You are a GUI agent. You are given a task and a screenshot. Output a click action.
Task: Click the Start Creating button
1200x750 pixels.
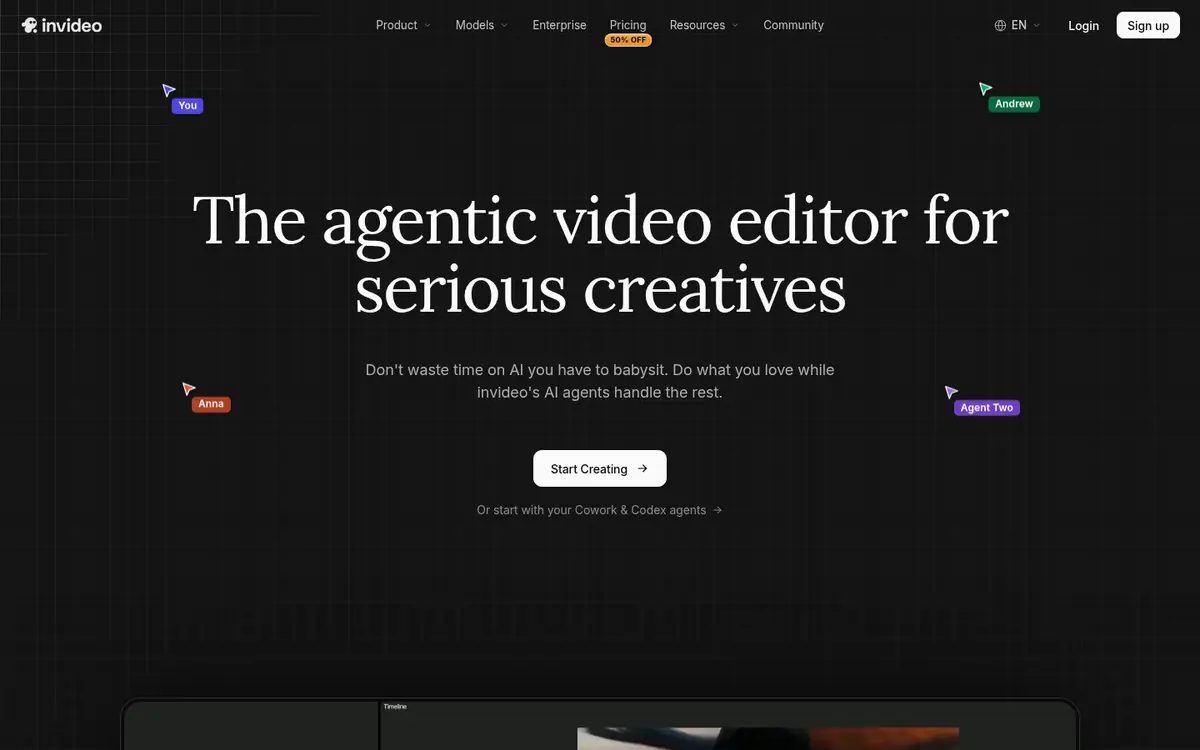pos(600,468)
